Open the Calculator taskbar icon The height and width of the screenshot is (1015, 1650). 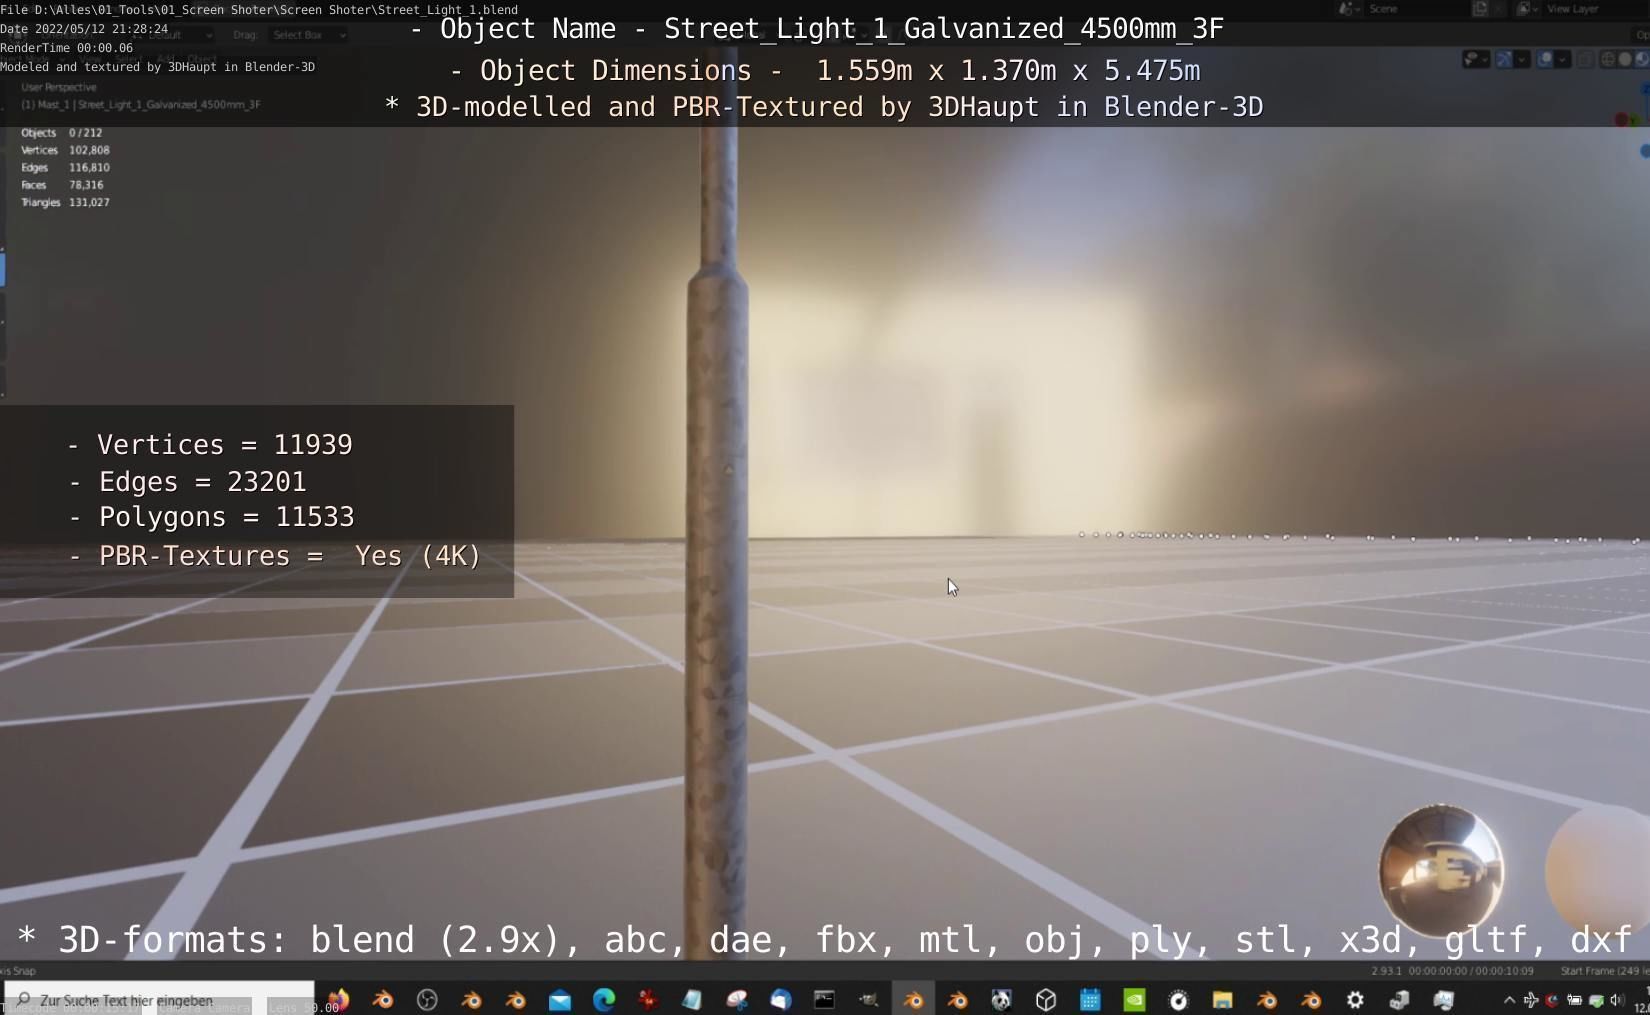pyautogui.click(x=1090, y=999)
